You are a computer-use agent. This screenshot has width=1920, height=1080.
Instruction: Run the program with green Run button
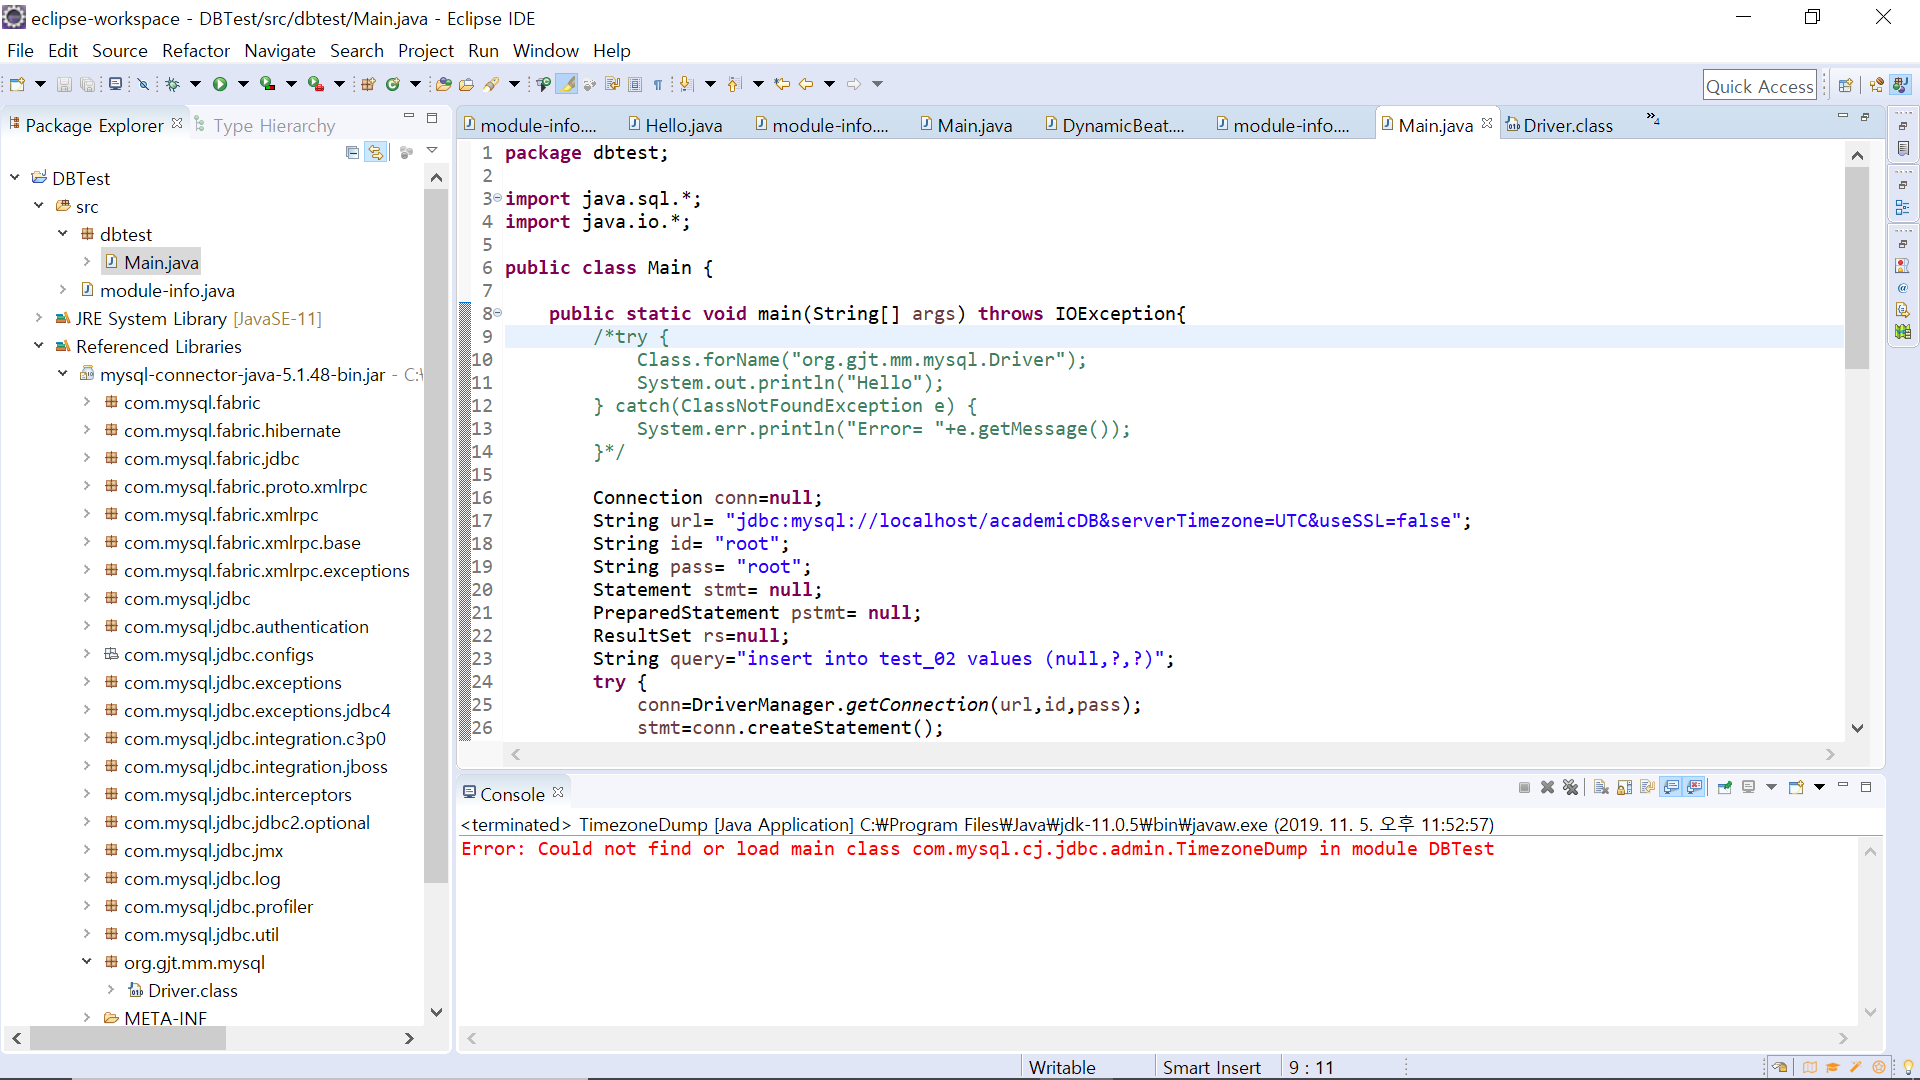tap(220, 84)
